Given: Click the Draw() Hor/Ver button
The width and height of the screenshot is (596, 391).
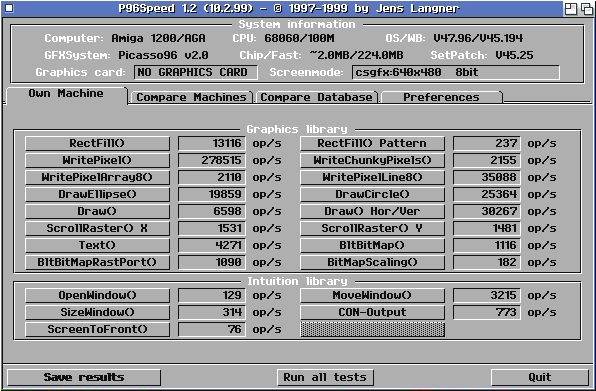Looking at the screenshot, I should click(x=372, y=211).
